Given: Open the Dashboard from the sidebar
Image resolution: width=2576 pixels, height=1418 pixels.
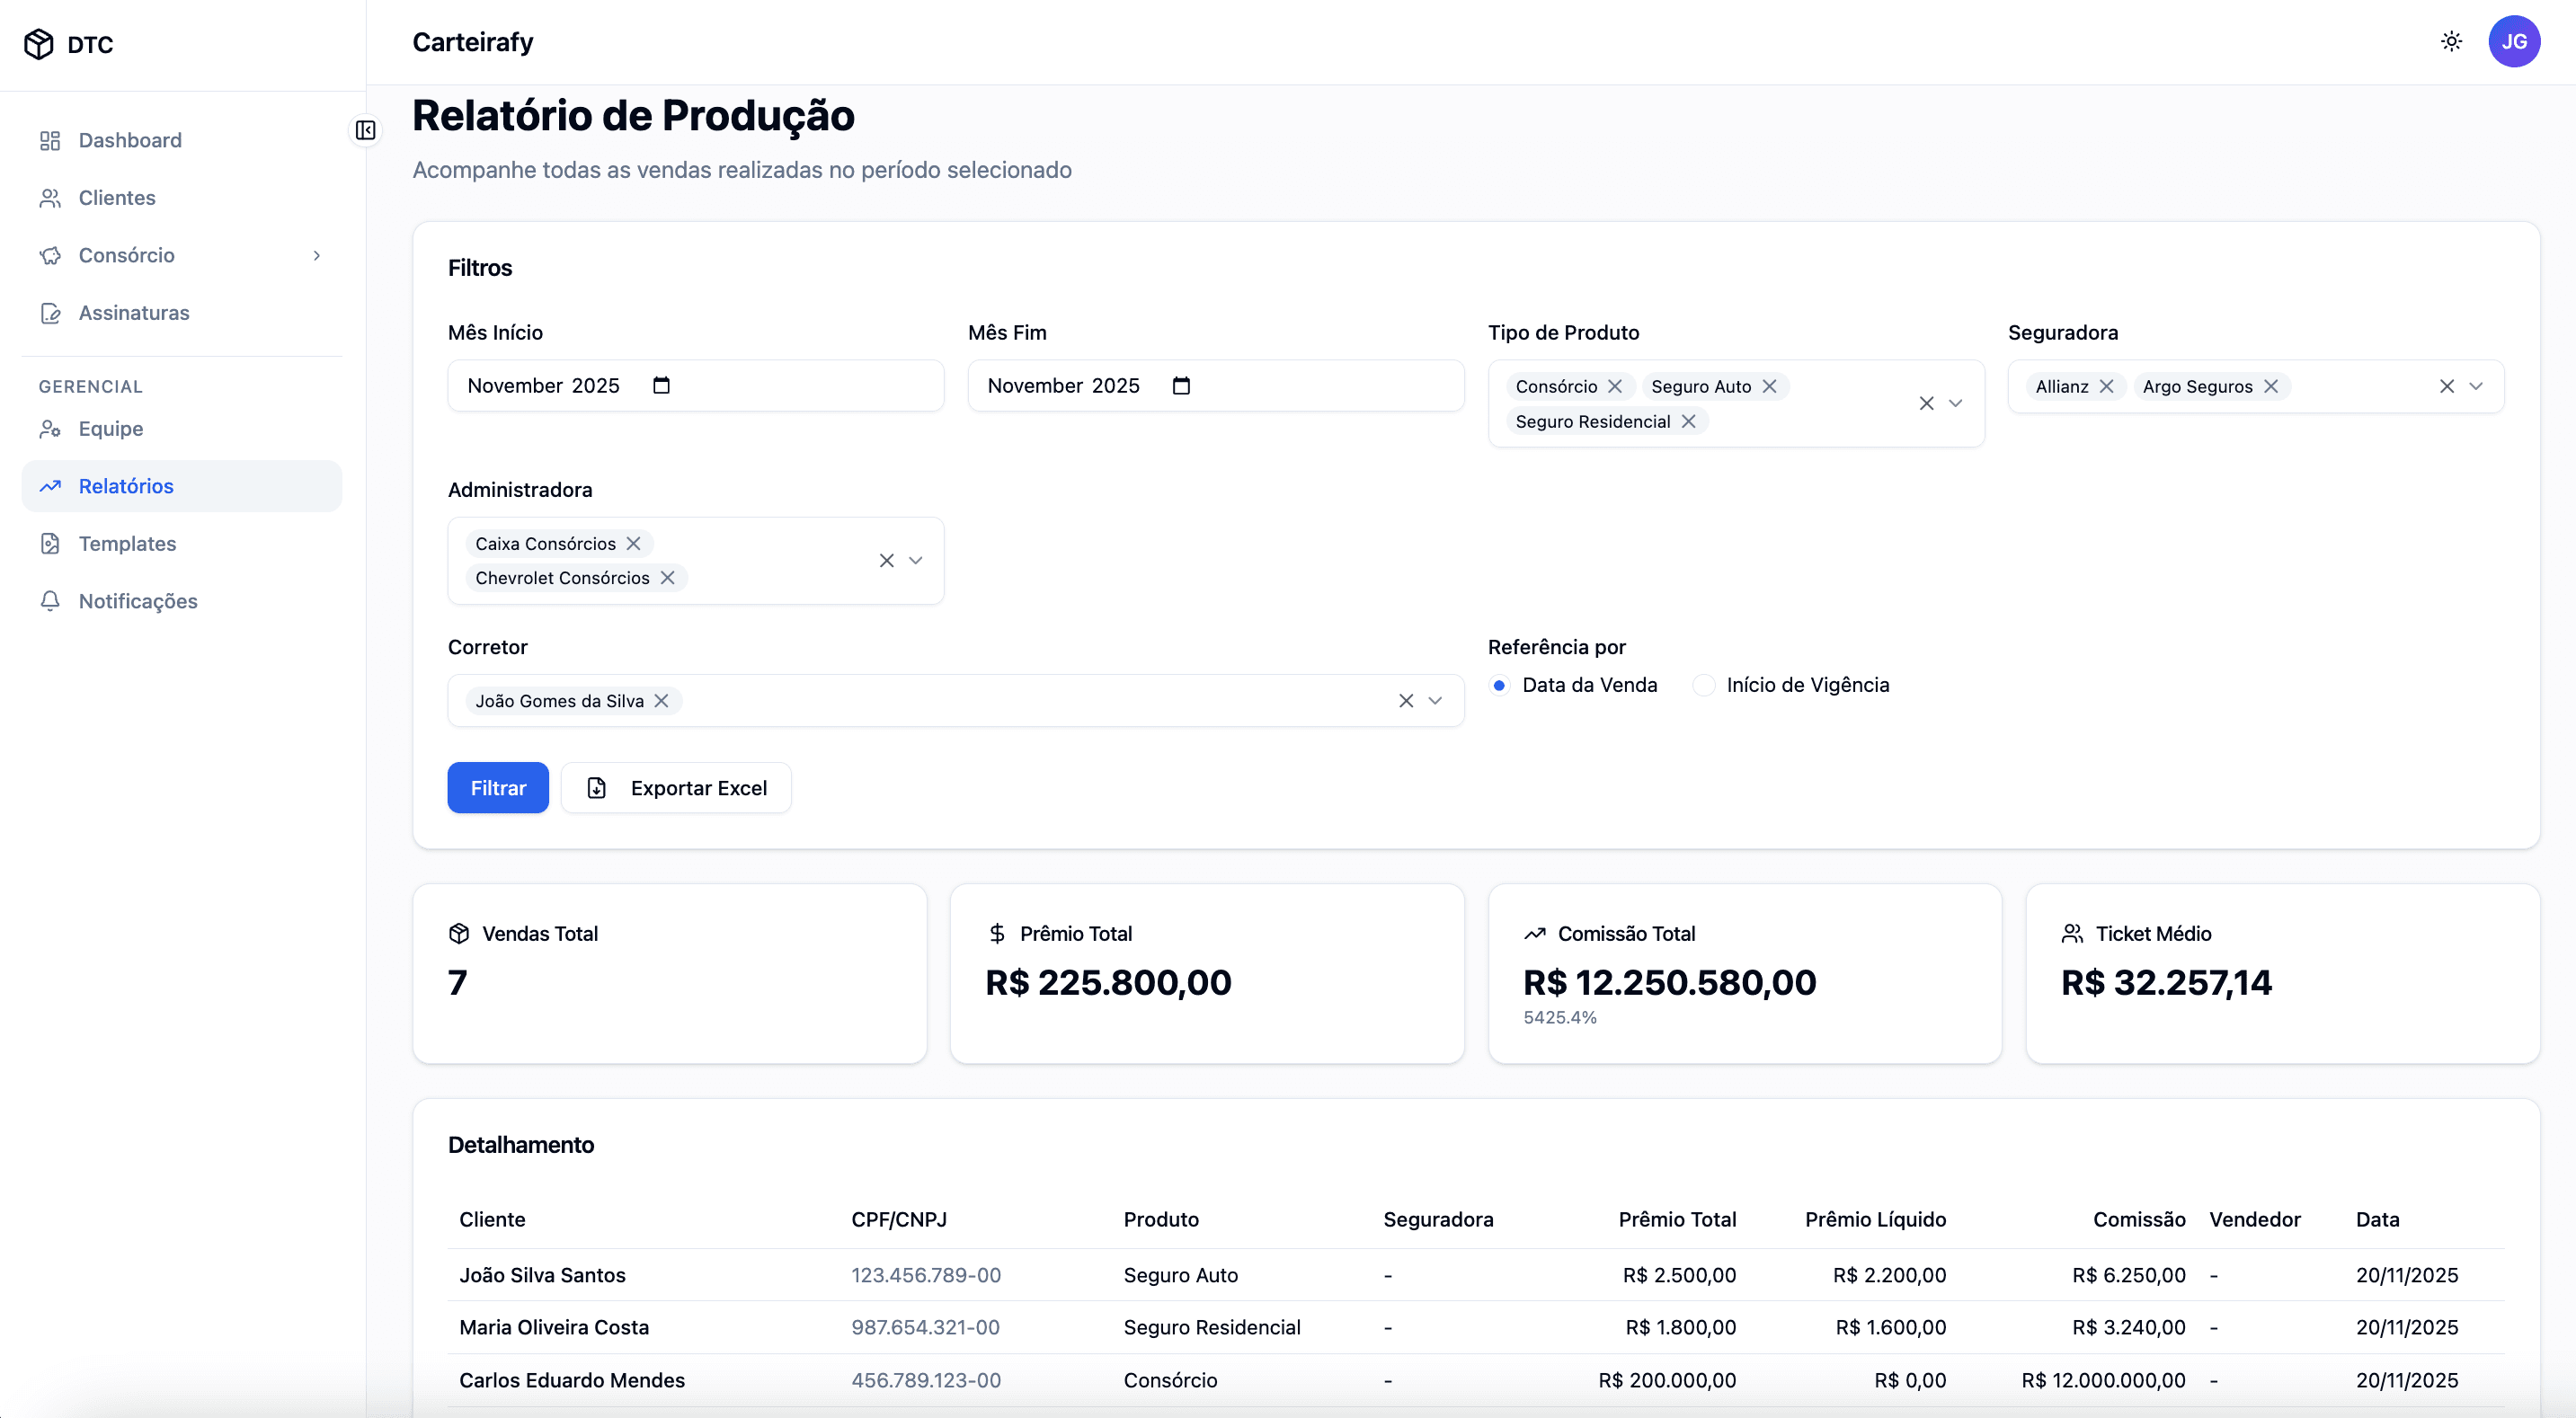Looking at the screenshot, I should click(x=129, y=140).
